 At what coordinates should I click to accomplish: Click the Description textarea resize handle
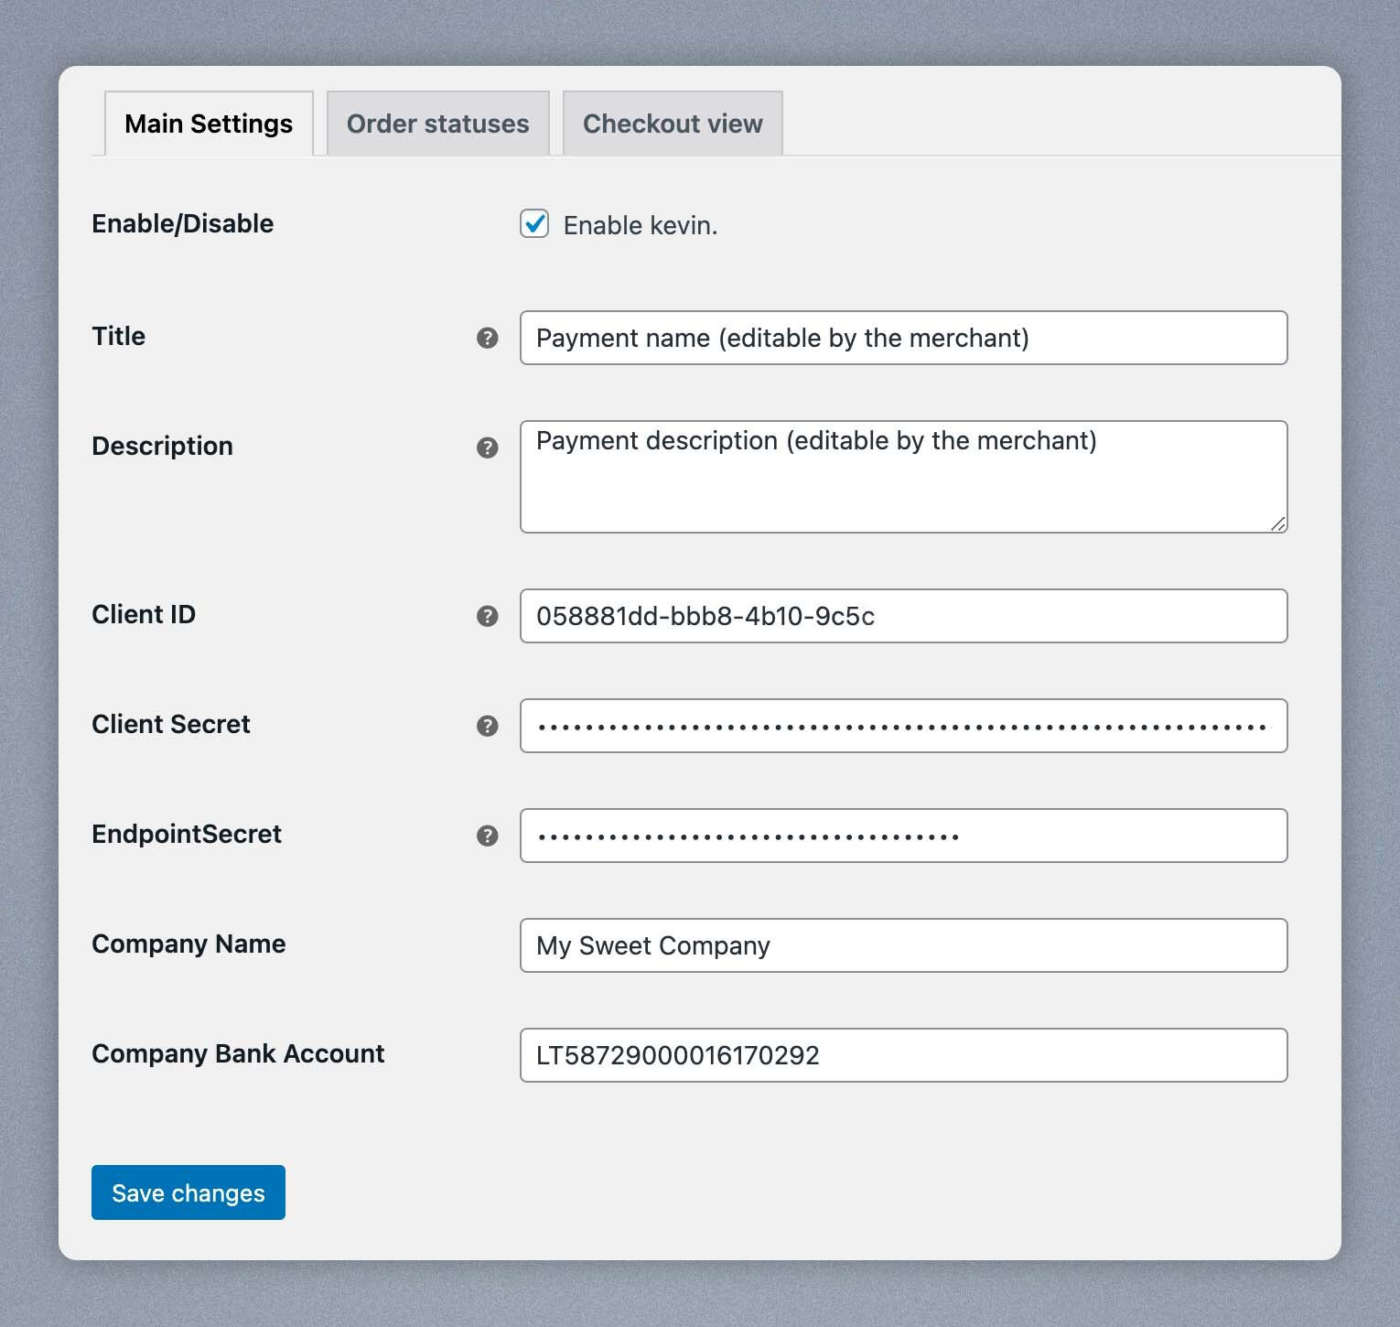(1277, 523)
